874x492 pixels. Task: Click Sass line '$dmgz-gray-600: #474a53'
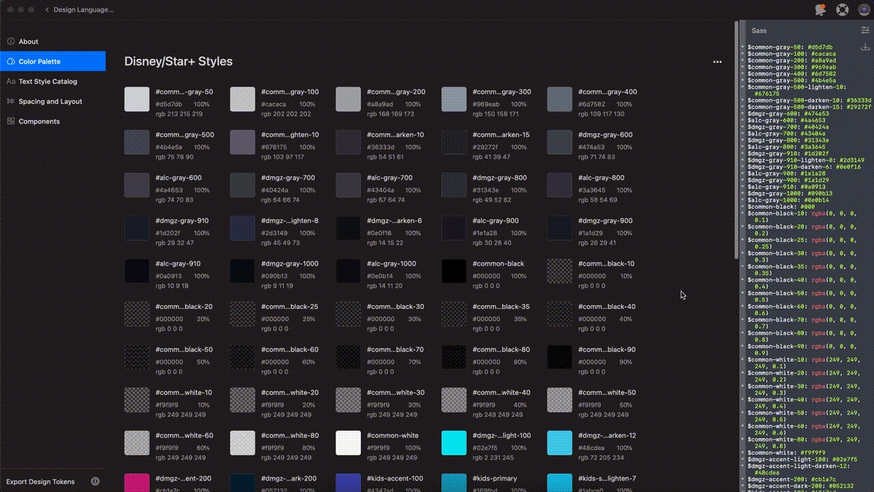pyautogui.click(x=788, y=114)
